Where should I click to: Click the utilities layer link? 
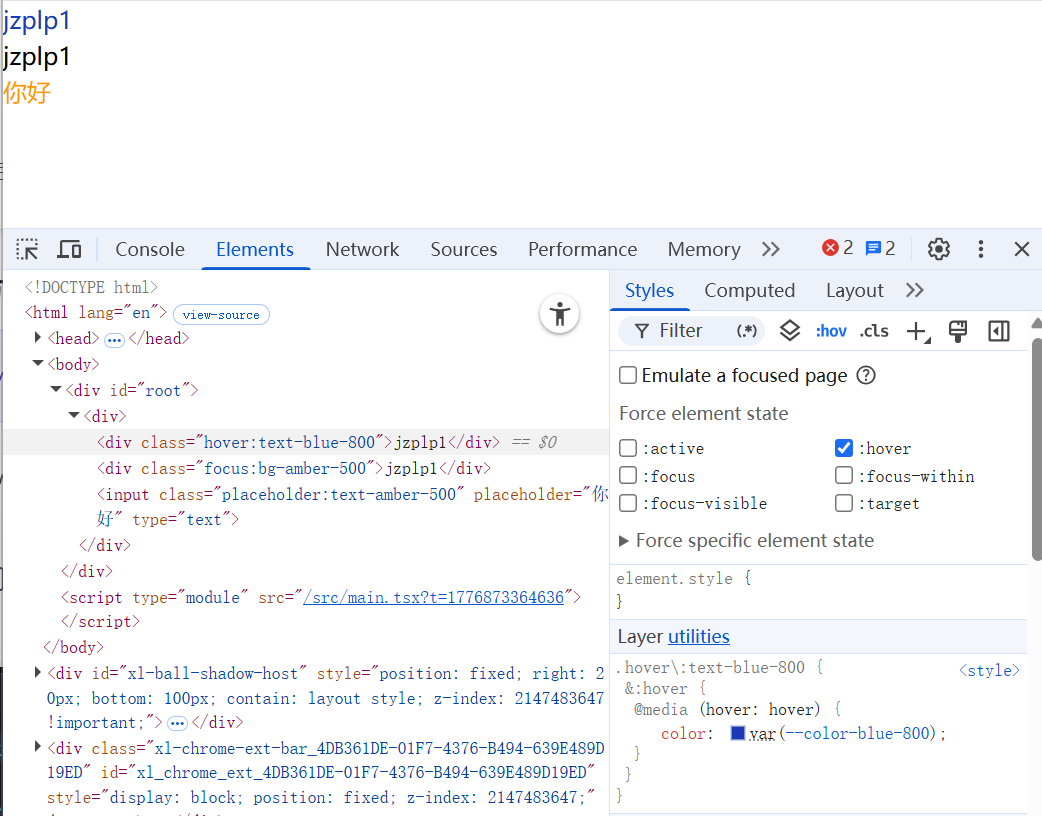coord(698,637)
